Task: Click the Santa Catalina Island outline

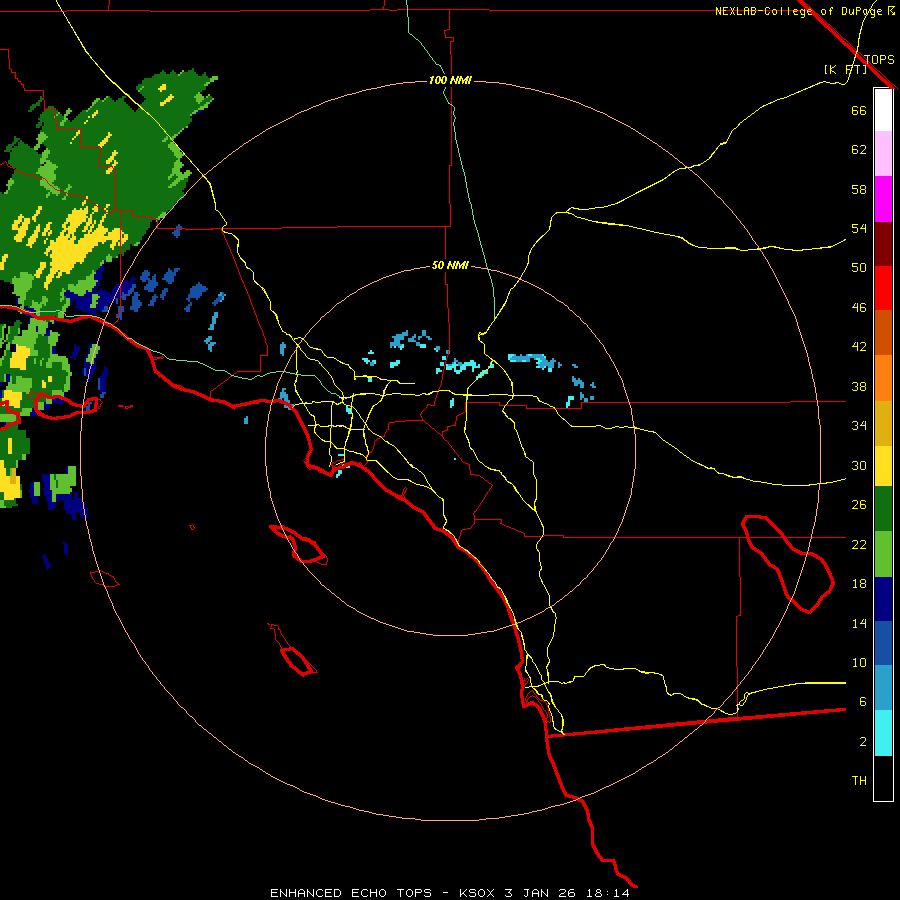Action: click(298, 544)
